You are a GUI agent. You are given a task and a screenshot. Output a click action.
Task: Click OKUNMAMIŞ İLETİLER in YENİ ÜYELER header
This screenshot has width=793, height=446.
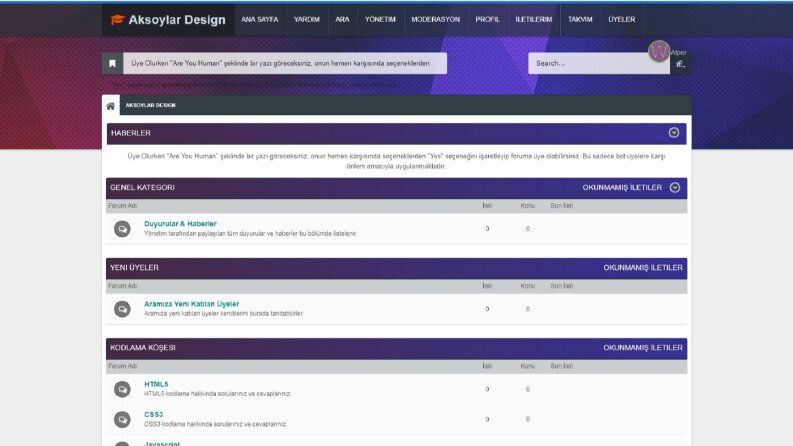tap(643, 267)
